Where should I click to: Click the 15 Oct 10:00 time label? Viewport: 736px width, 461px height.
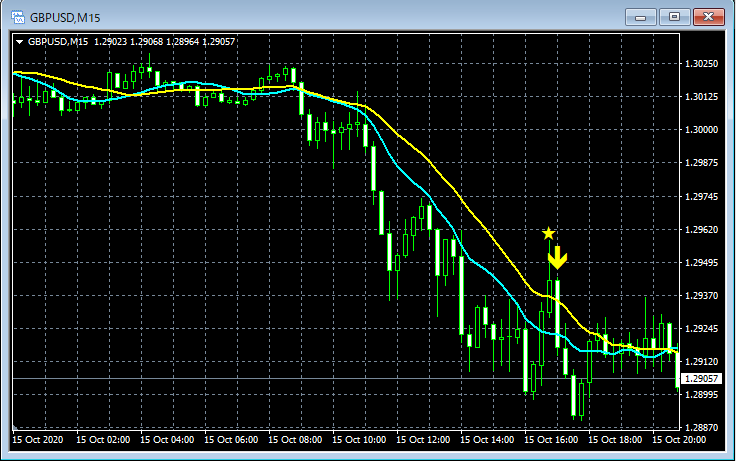pos(359,440)
